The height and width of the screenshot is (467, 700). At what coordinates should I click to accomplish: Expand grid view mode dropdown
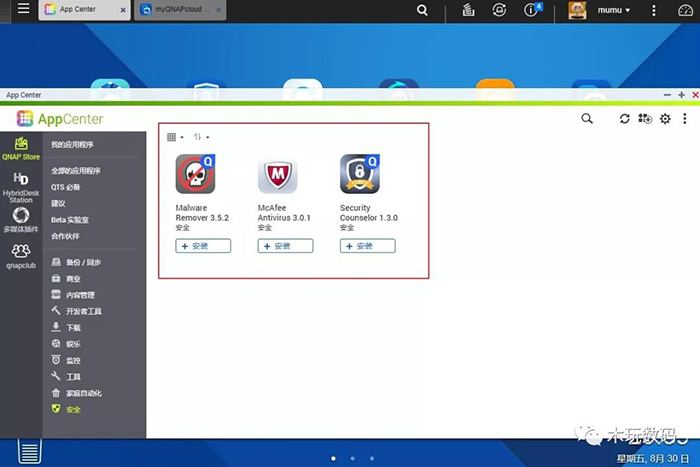pos(175,137)
